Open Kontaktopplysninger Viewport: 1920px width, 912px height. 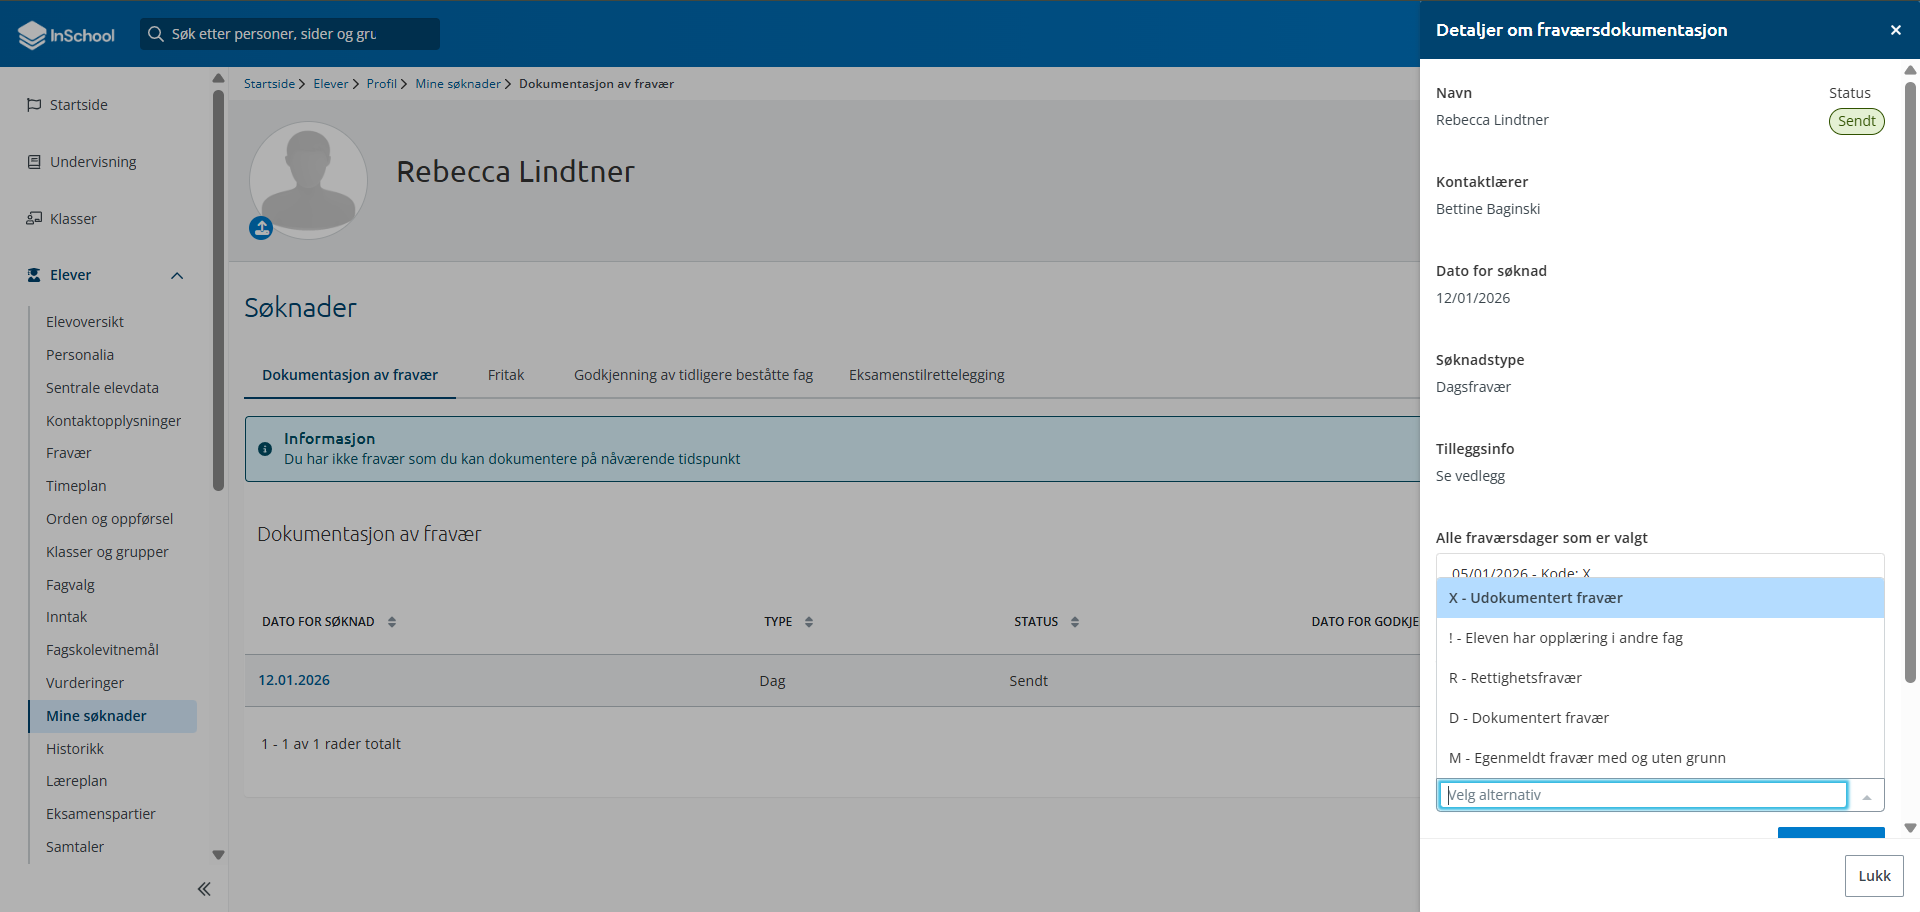coord(113,421)
